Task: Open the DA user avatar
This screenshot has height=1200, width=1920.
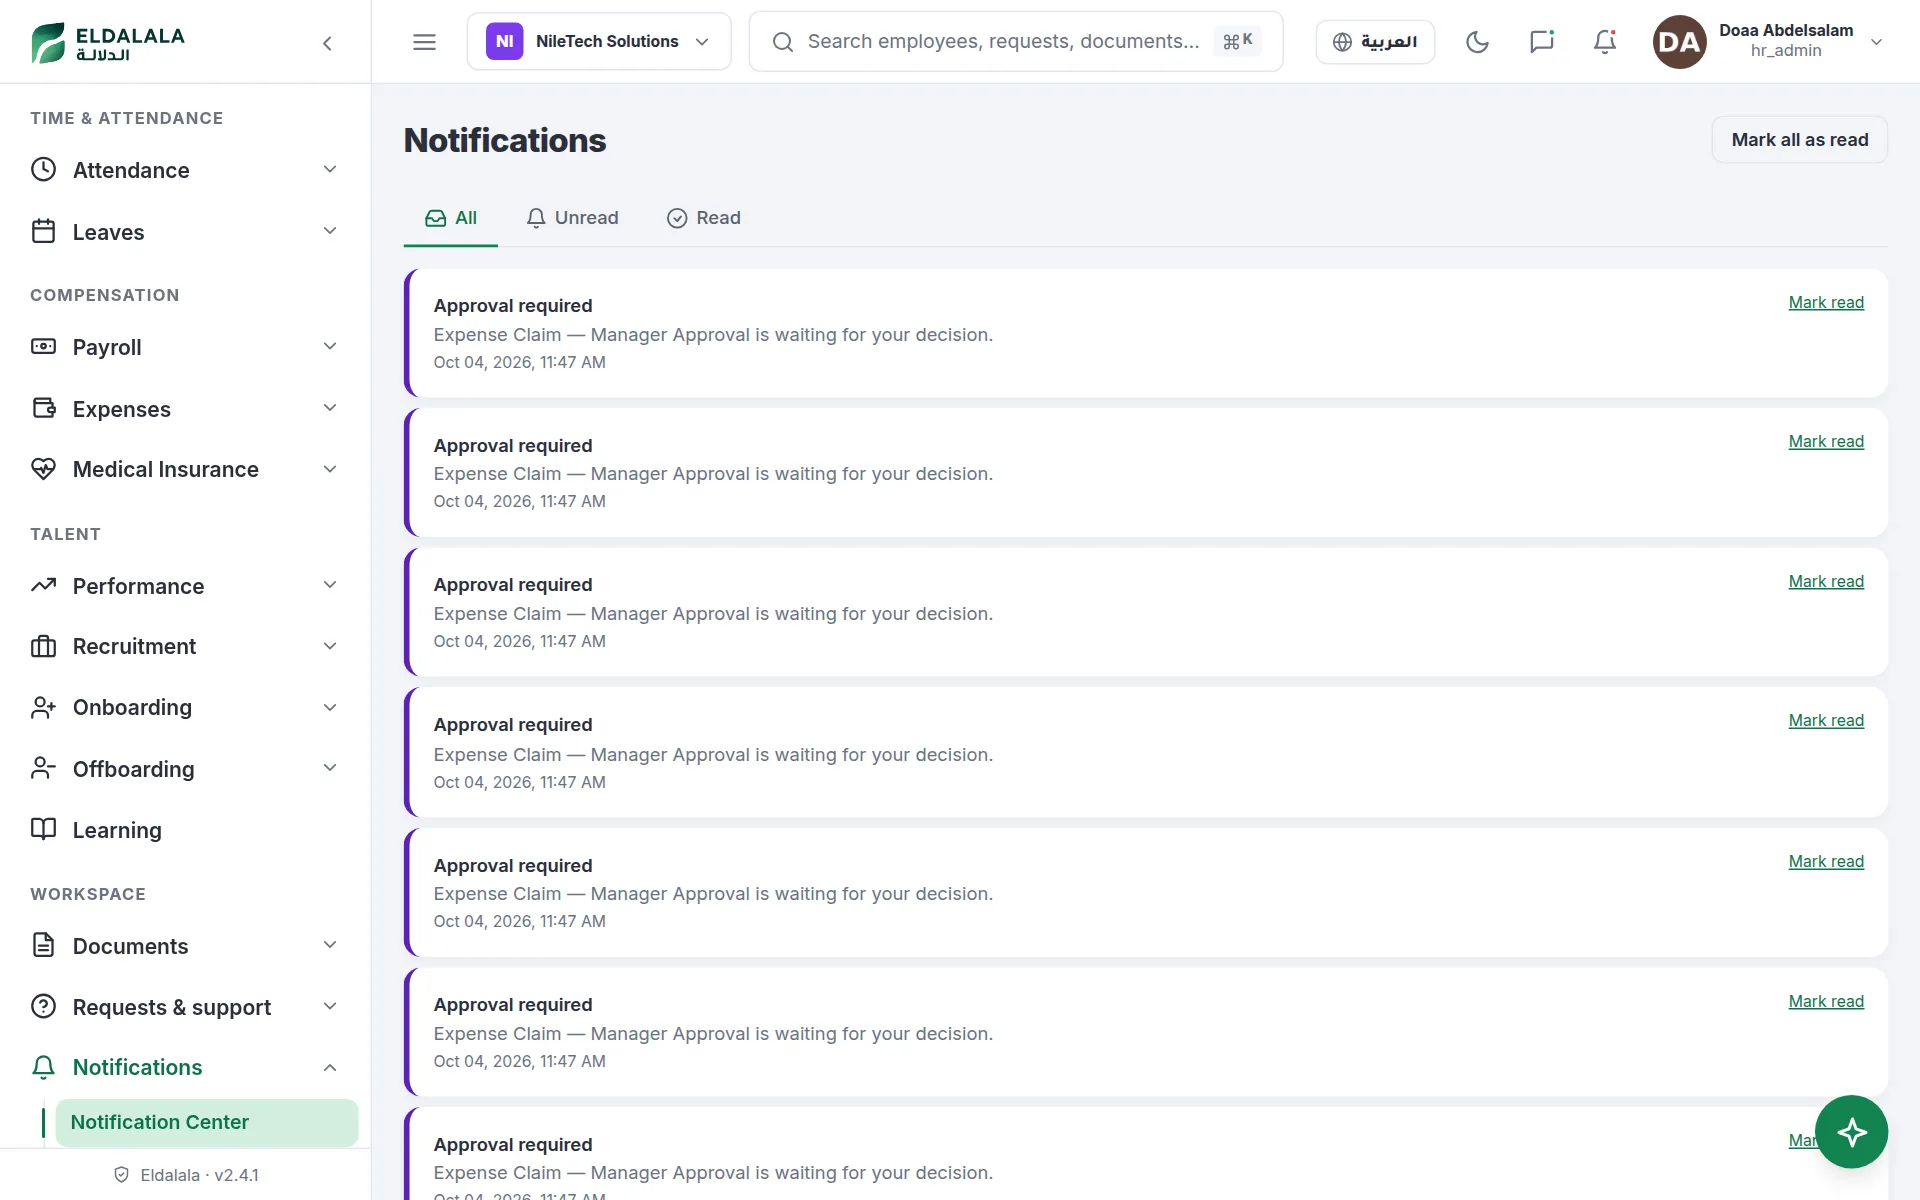Action: pos(1679,42)
